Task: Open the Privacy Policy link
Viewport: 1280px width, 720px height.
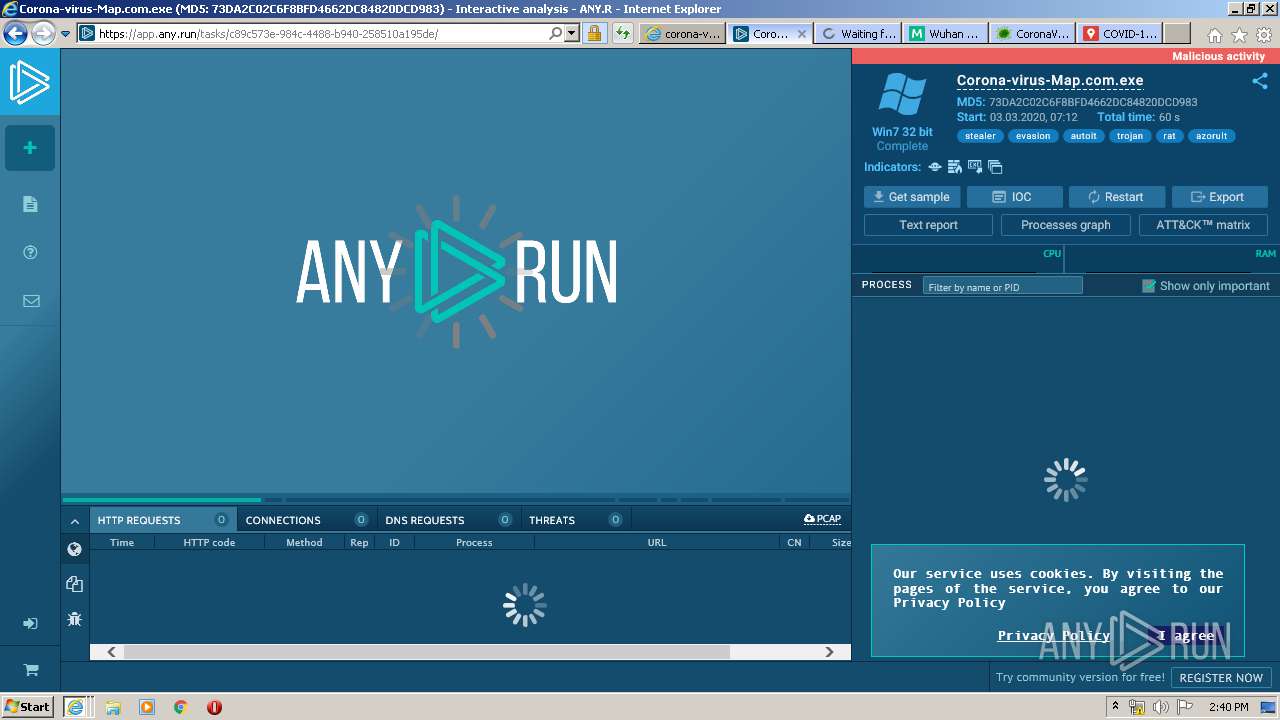Action: 1054,635
